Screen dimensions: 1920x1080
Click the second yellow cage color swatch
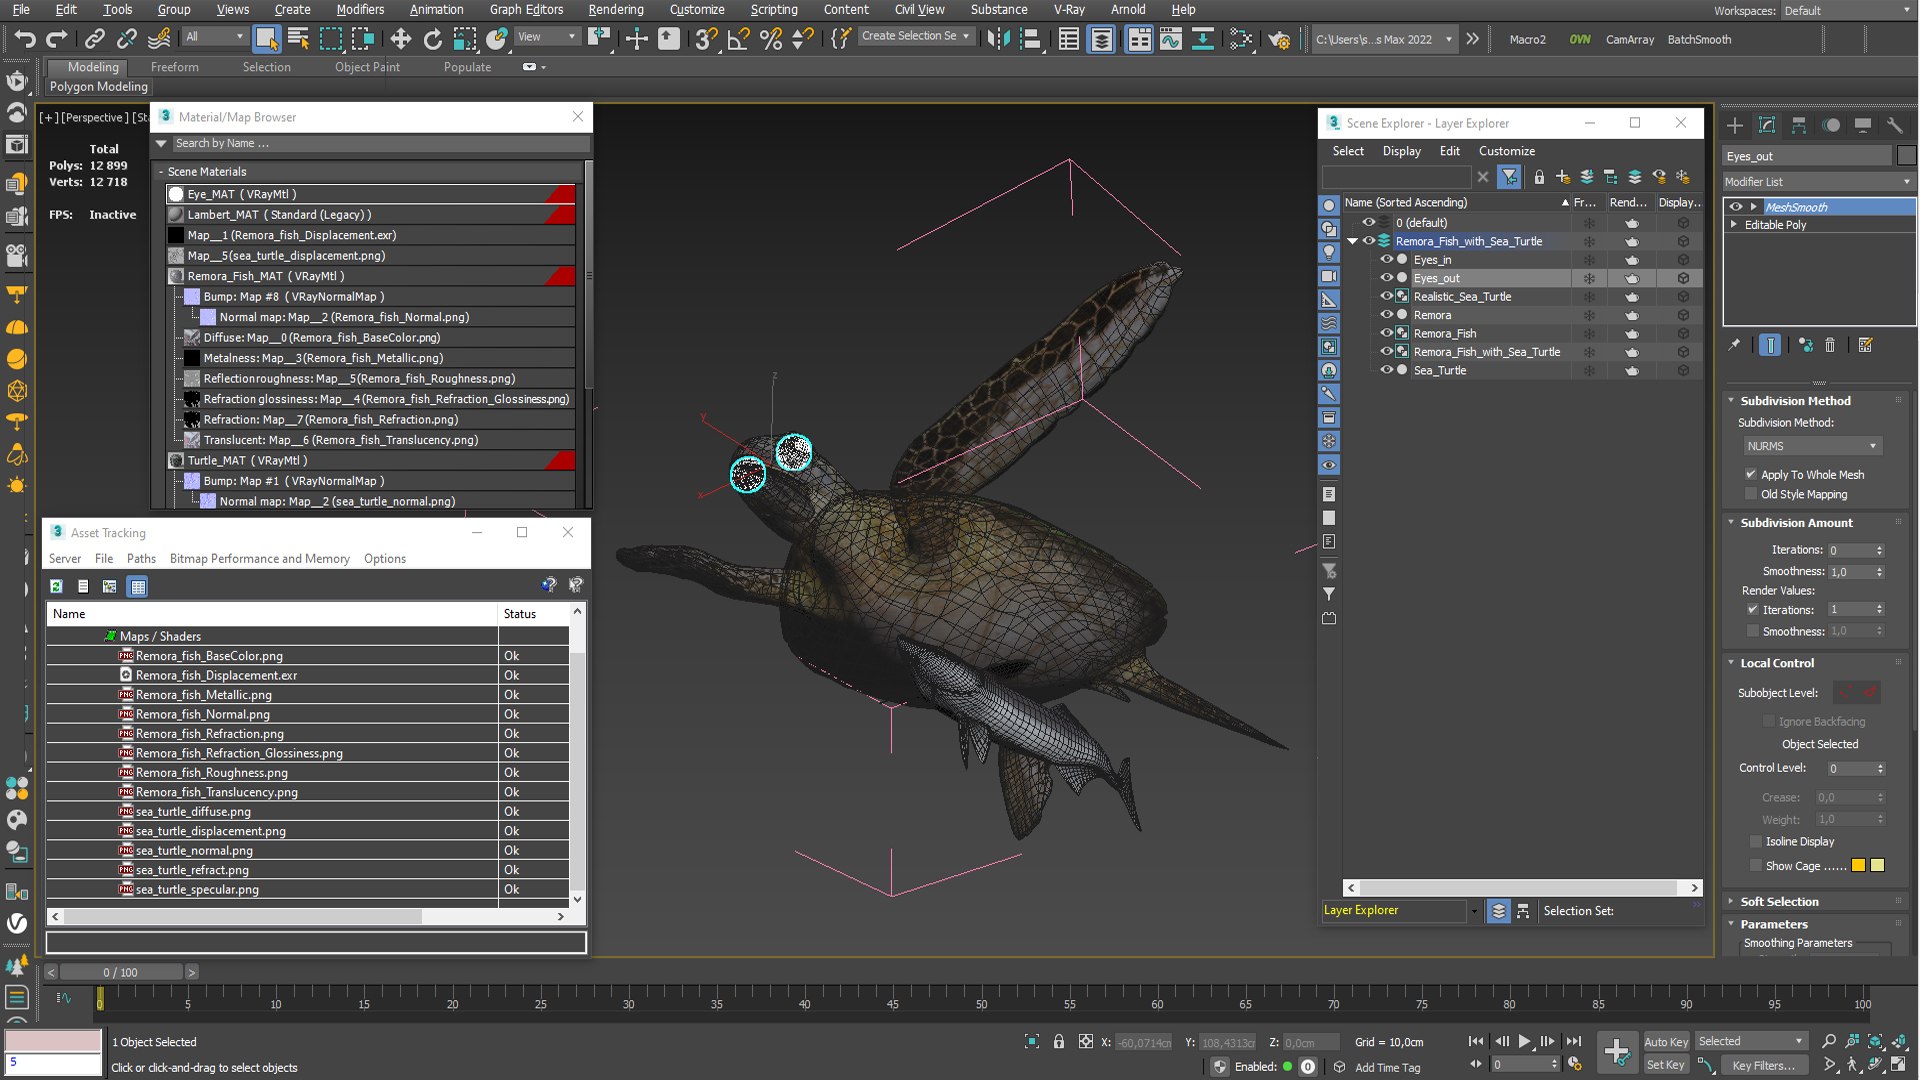coord(1877,866)
